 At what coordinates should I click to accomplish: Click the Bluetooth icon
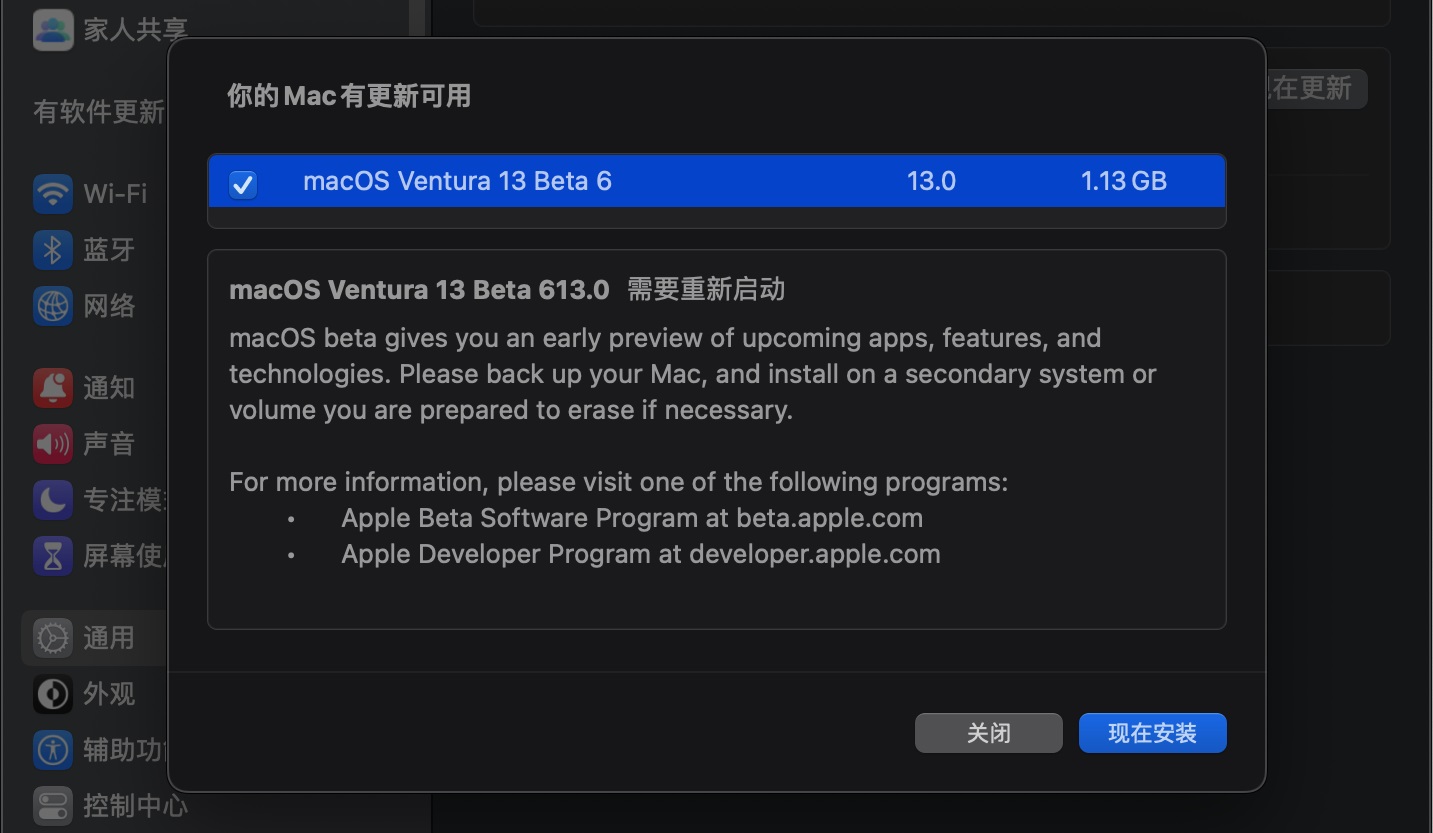coord(52,249)
